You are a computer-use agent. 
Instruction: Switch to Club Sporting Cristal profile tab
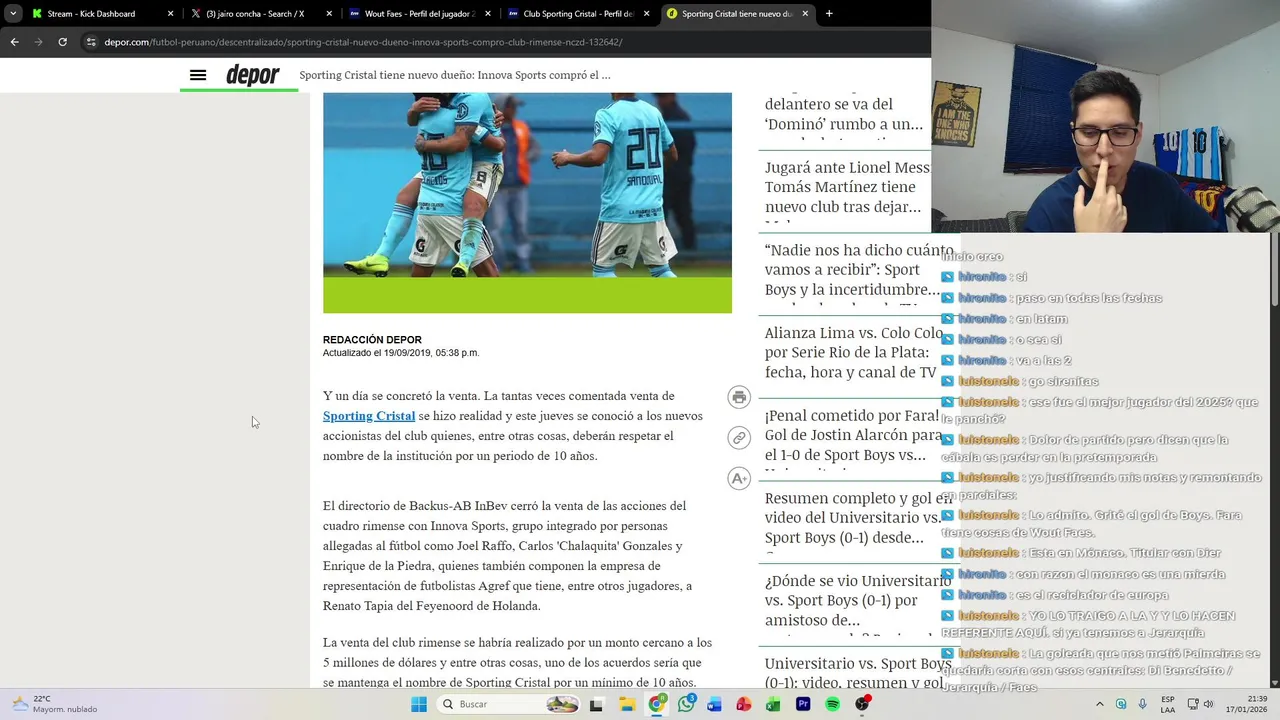point(578,14)
